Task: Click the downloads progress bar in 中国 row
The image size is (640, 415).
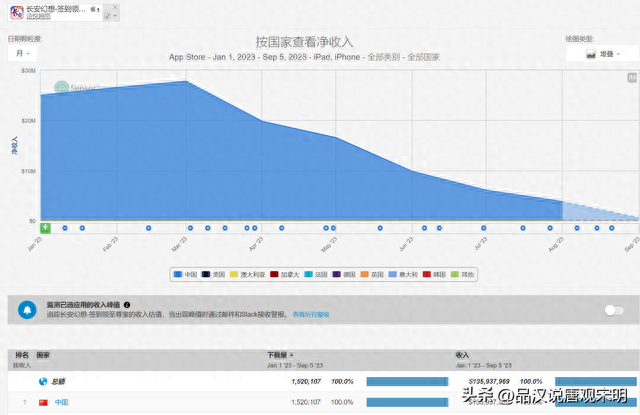Action: coord(407,402)
